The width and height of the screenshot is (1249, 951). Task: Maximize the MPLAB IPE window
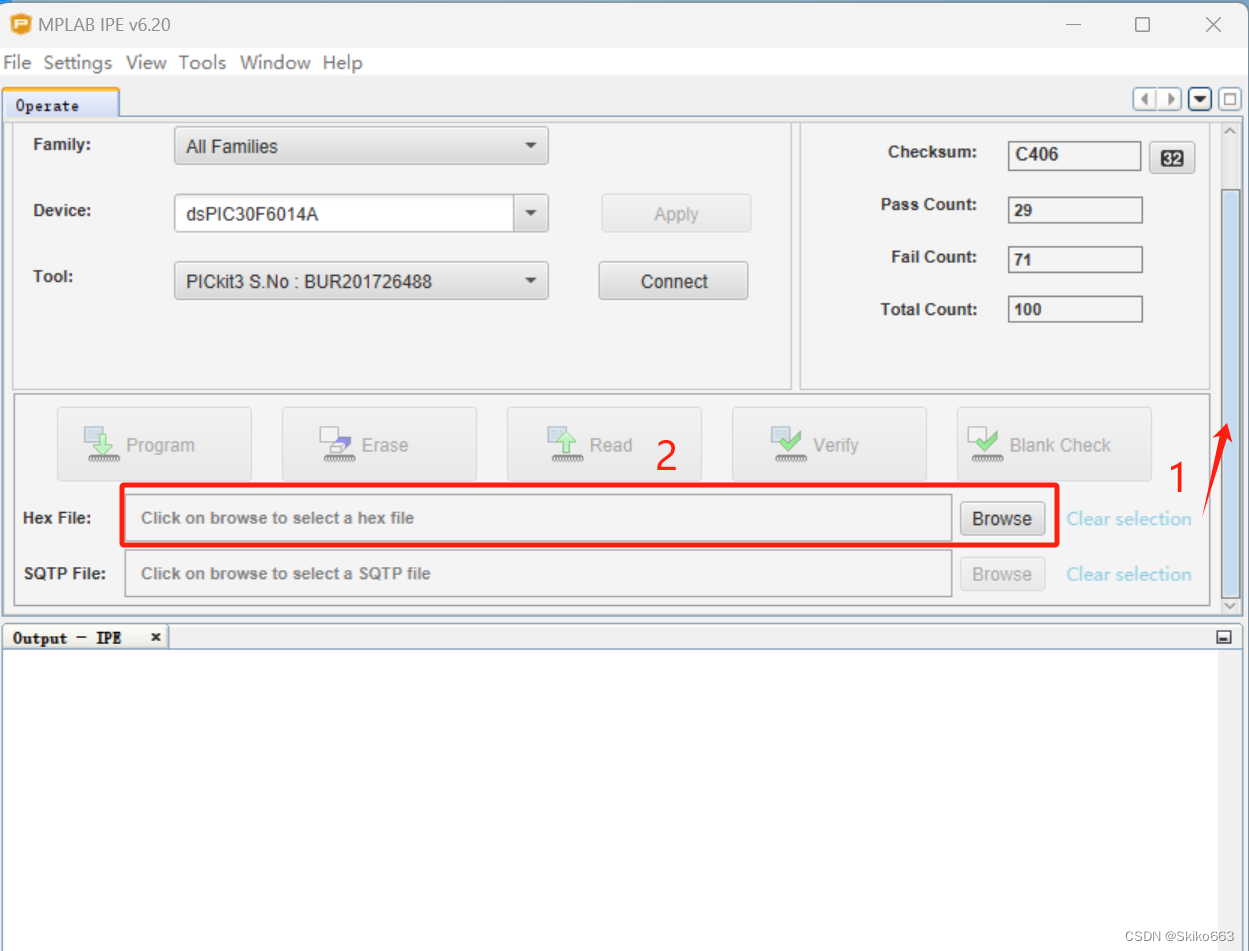coord(1142,25)
